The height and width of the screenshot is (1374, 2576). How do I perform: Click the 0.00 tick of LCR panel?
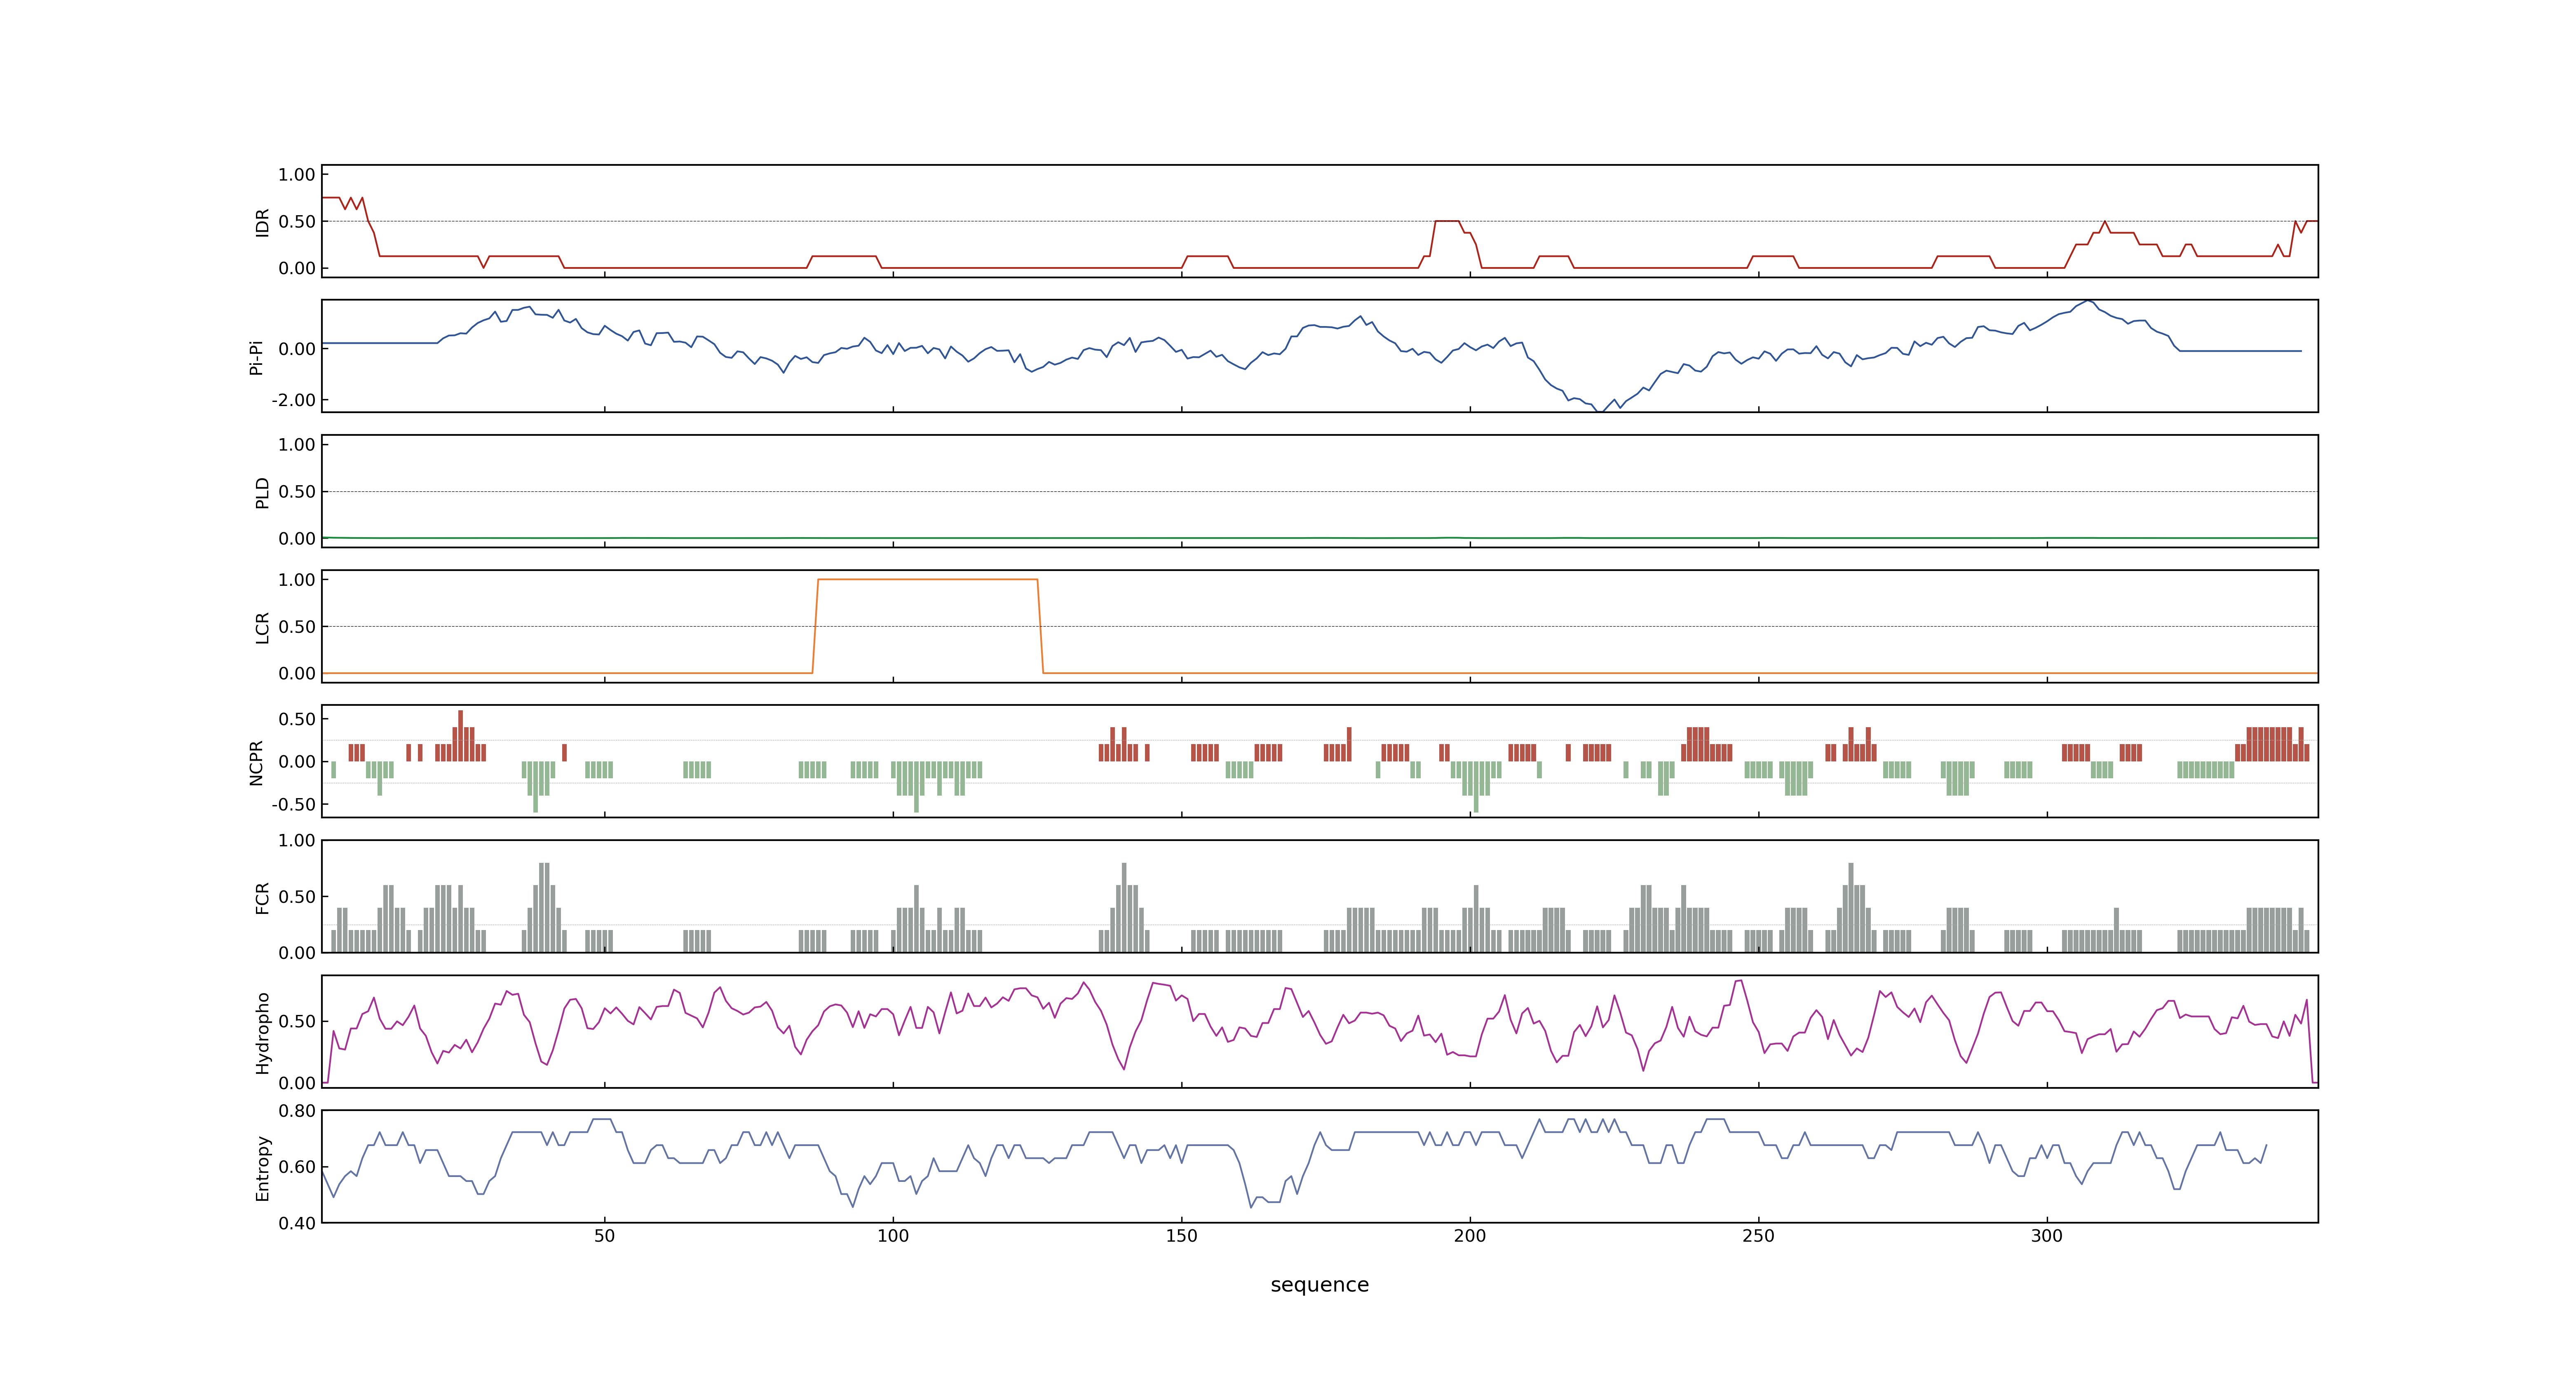tap(297, 673)
